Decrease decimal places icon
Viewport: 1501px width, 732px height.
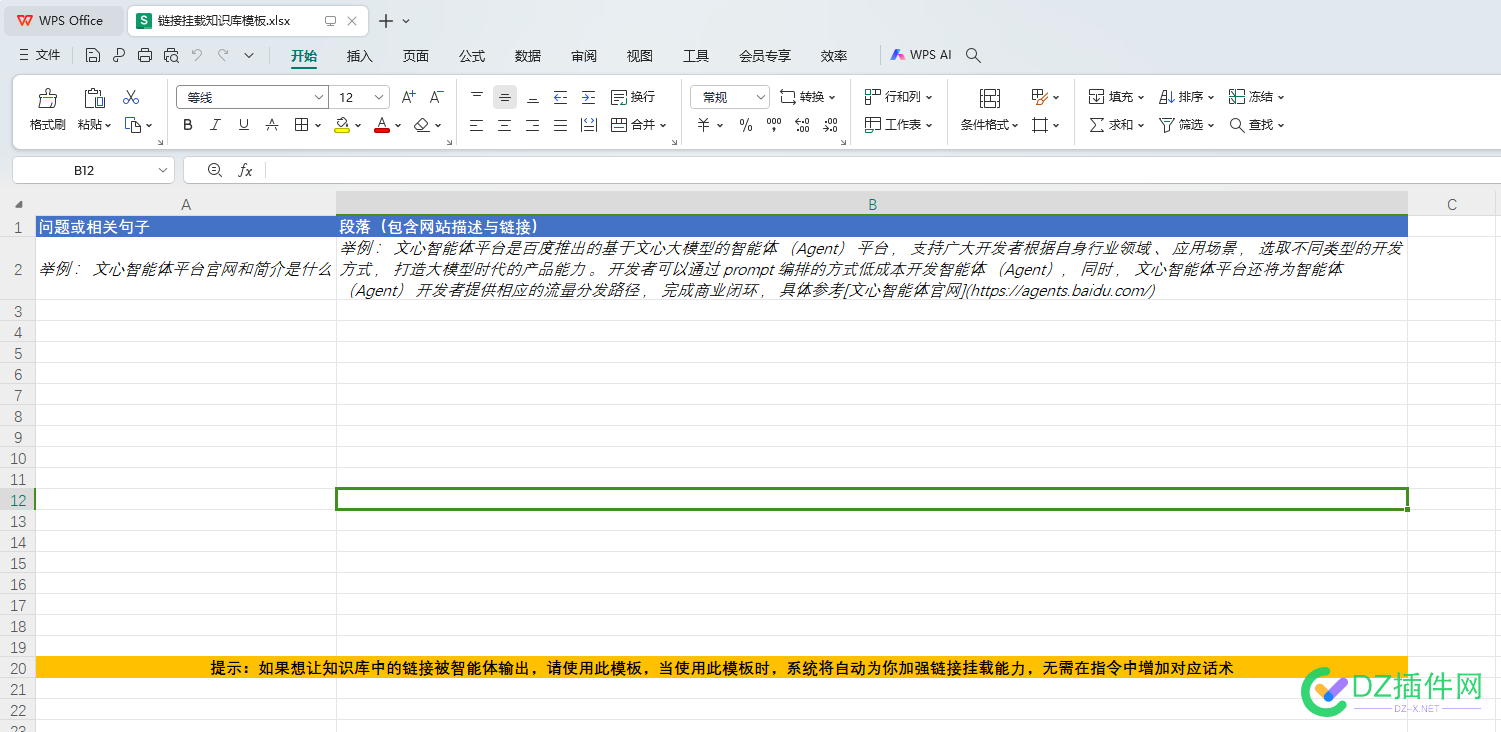point(830,125)
